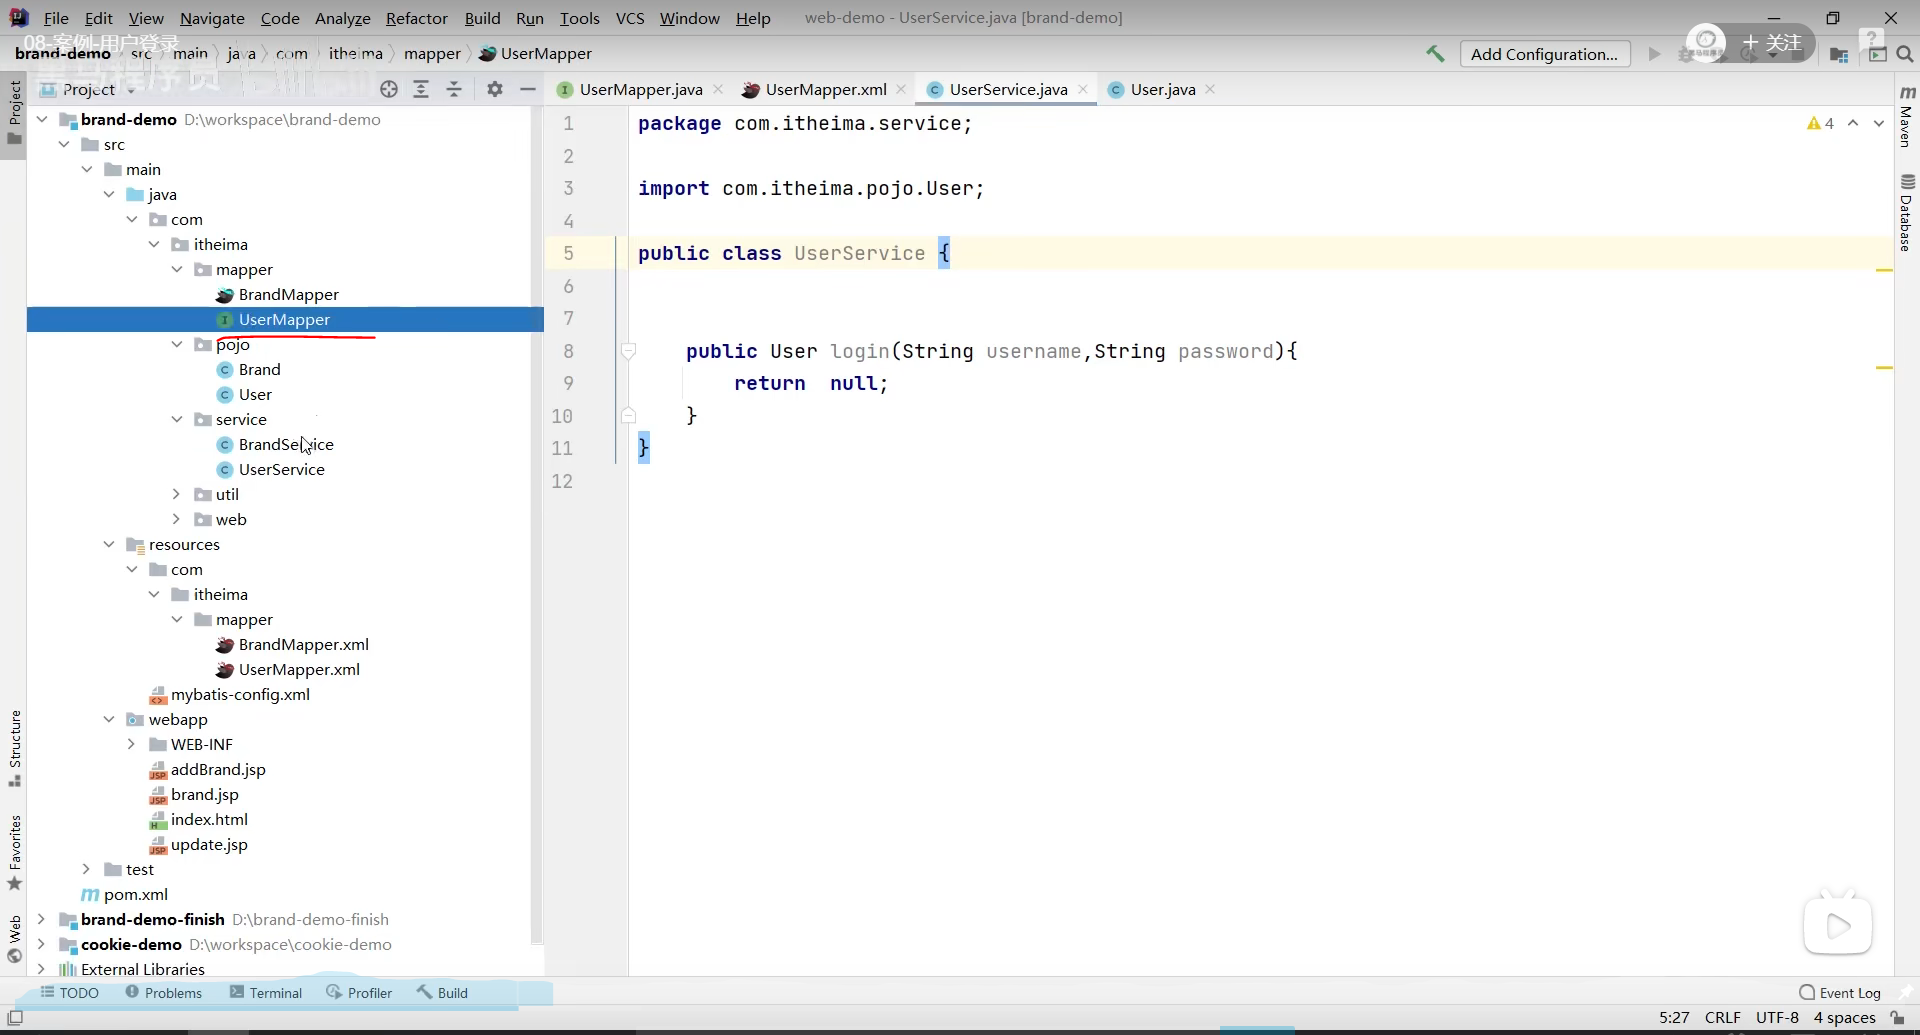
Task: Collapse the src folder
Action: [64, 144]
